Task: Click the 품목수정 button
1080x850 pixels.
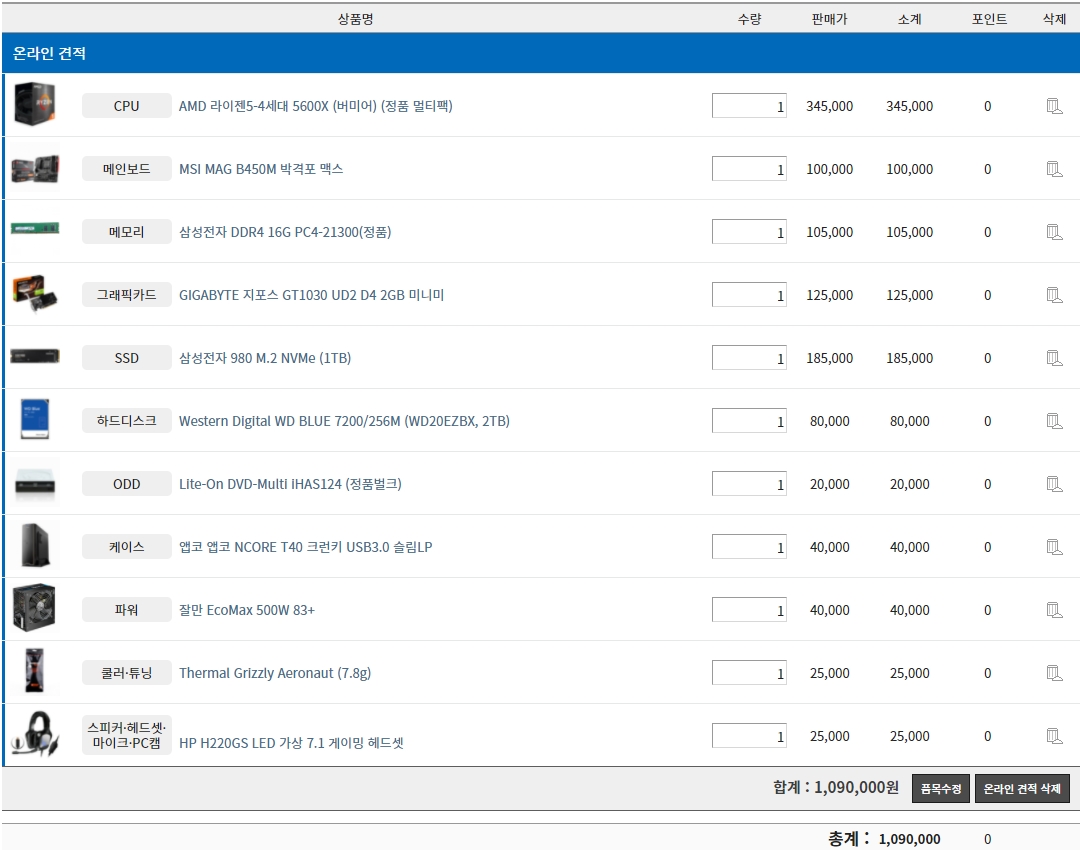Action: (x=941, y=789)
